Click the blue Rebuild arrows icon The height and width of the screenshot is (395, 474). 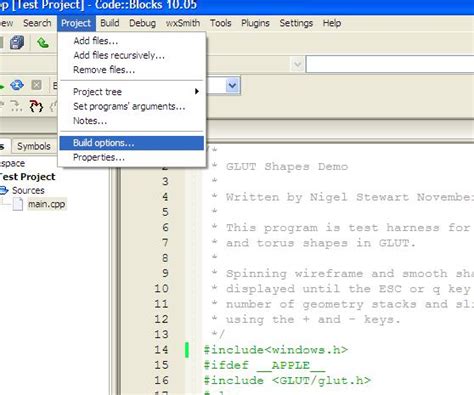[17, 85]
